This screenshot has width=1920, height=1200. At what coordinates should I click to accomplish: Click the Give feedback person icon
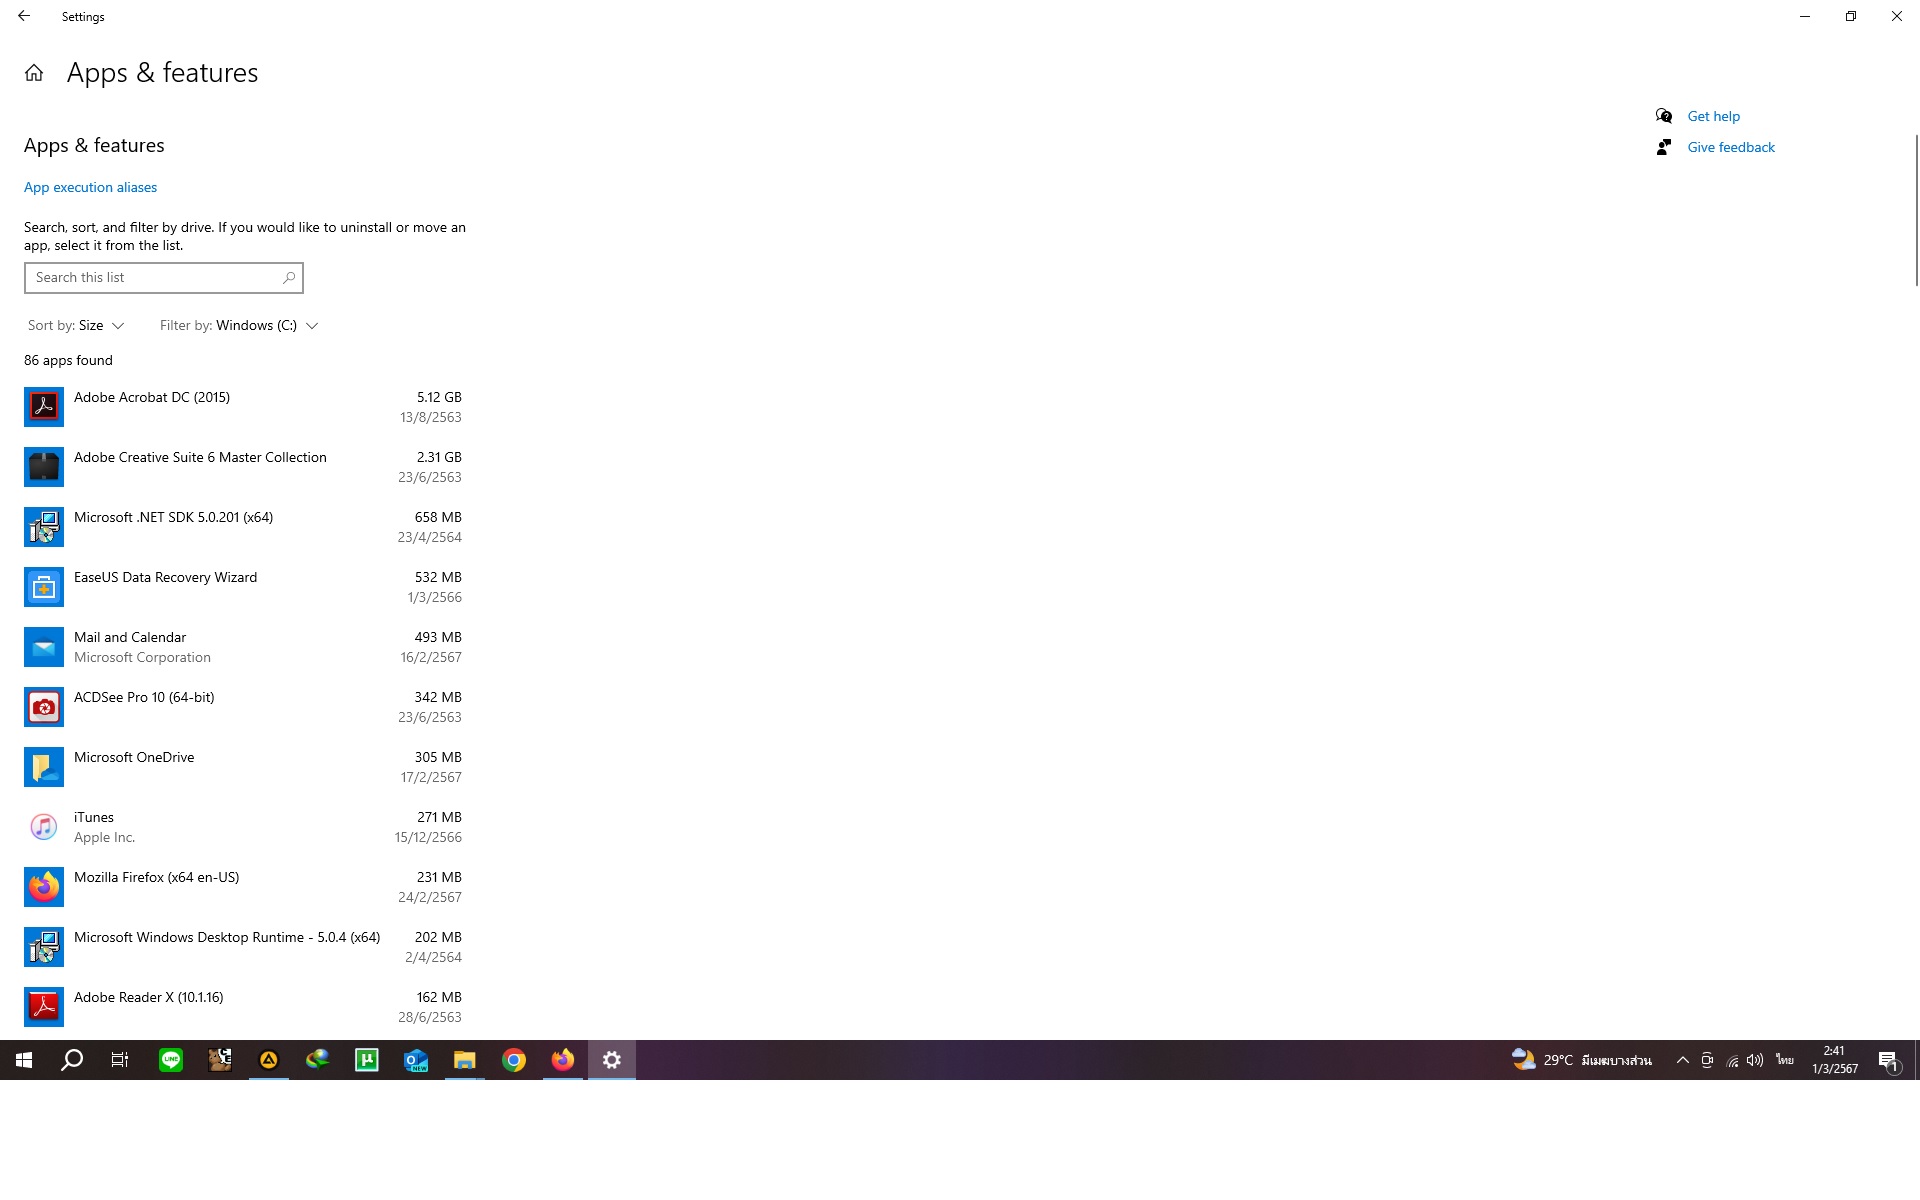[x=1664, y=147]
